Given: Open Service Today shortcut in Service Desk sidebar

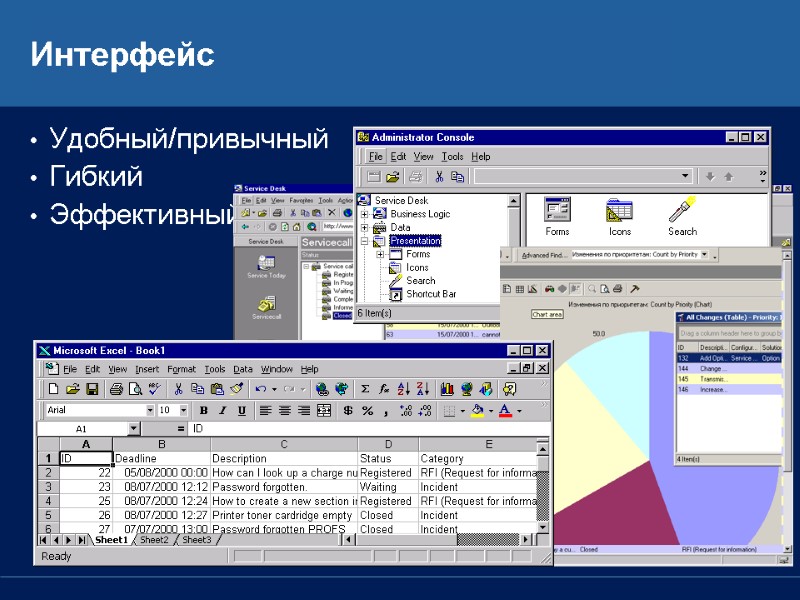Looking at the screenshot, I should (266, 267).
